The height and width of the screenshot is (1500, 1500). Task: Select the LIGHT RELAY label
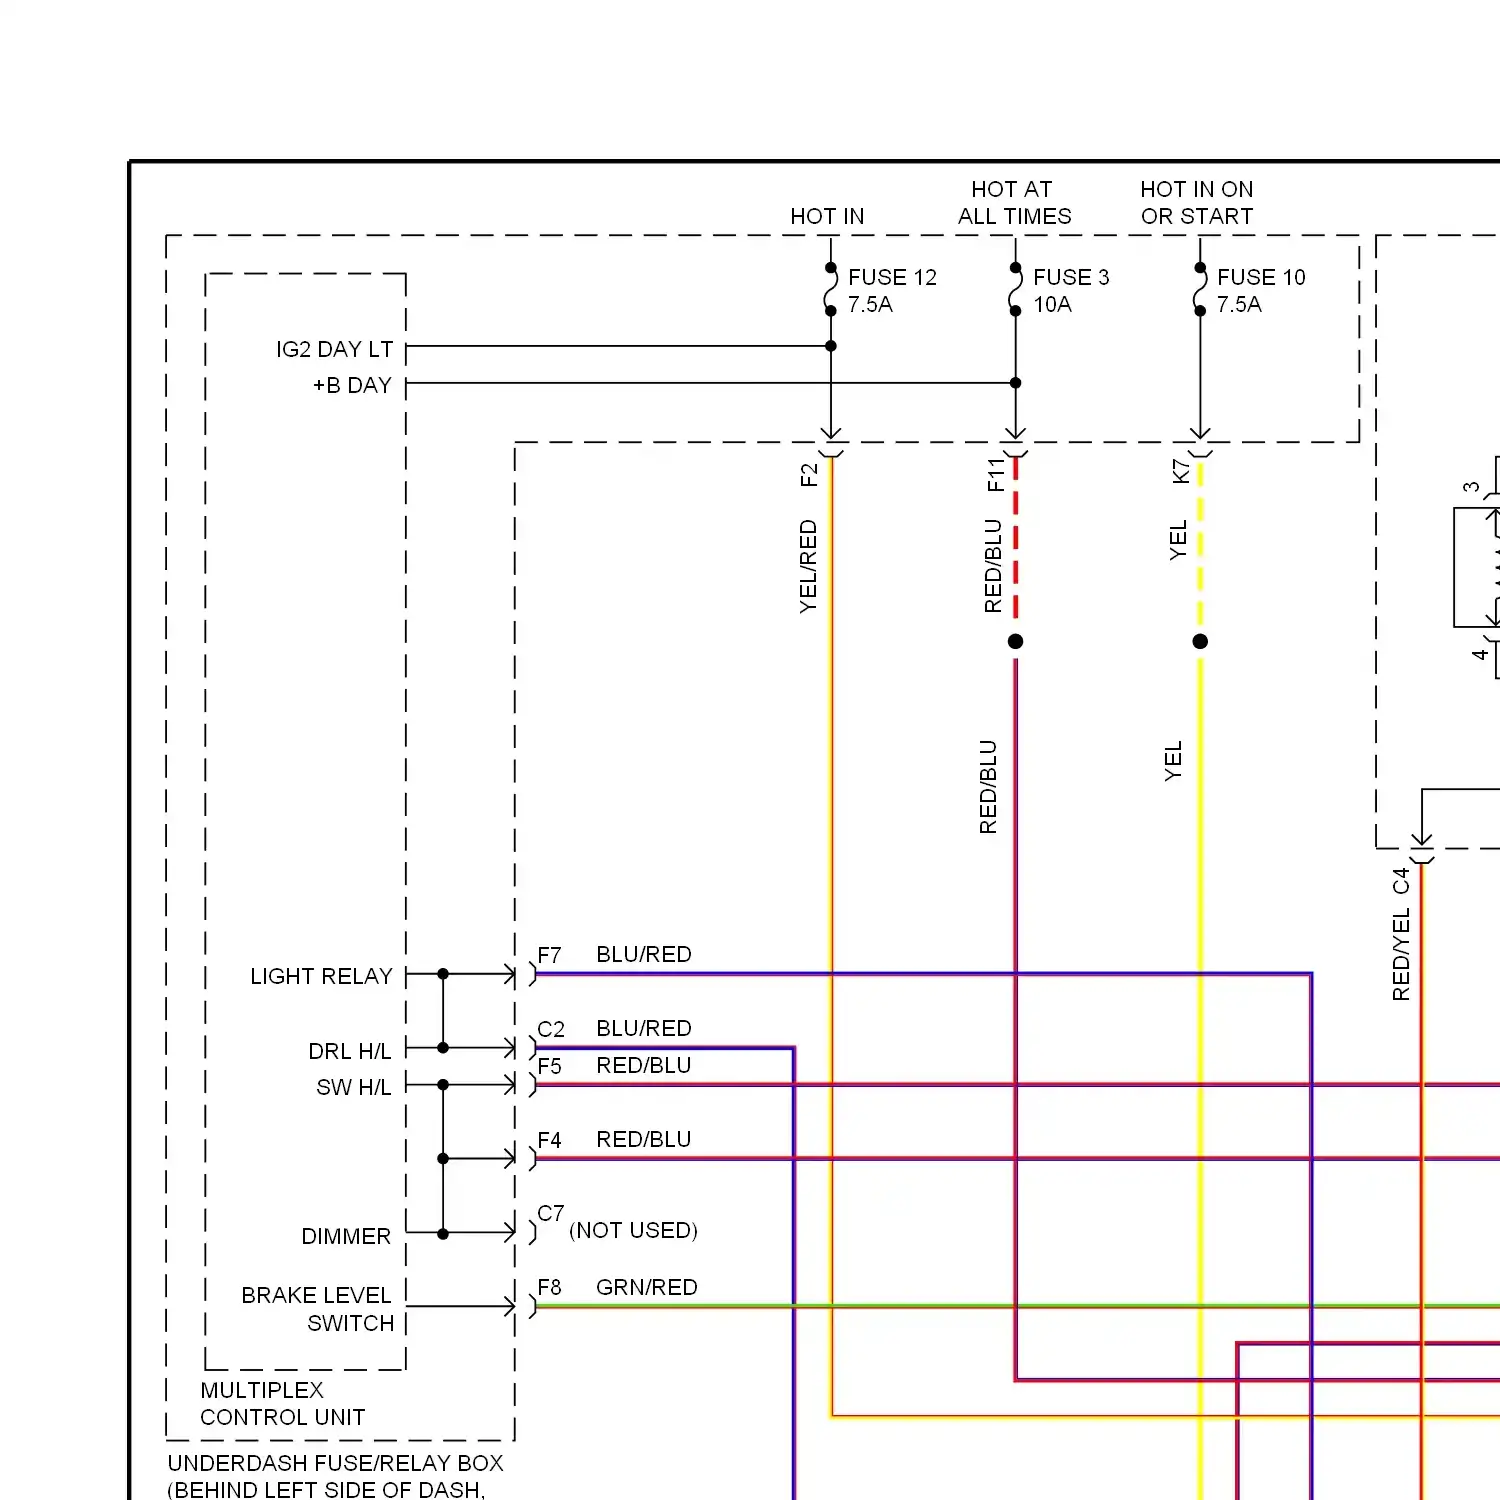click(321, 976)
